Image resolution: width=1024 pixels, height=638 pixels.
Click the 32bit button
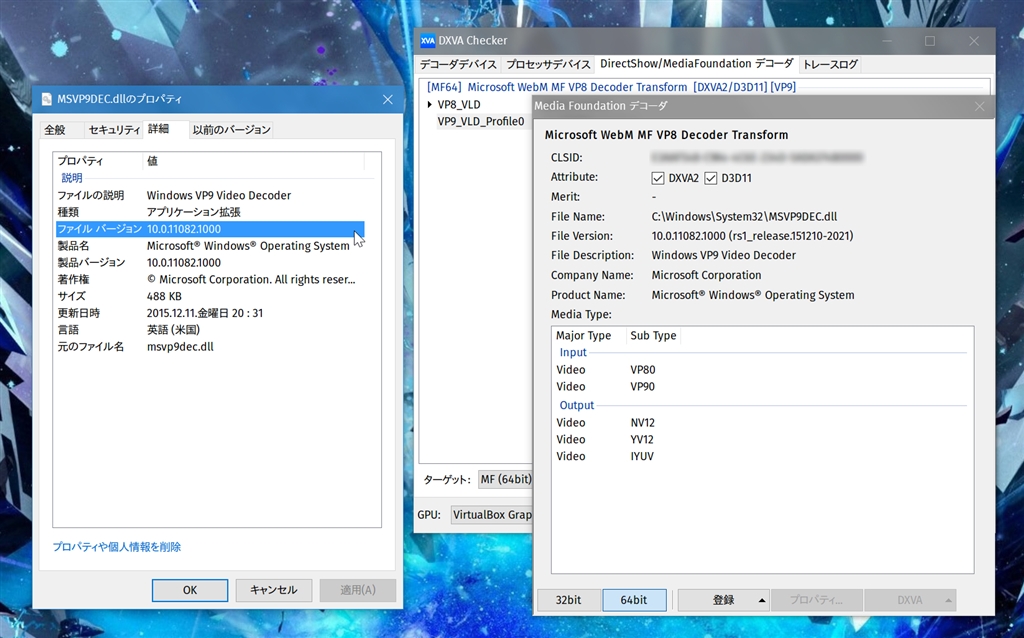(568, 600)
